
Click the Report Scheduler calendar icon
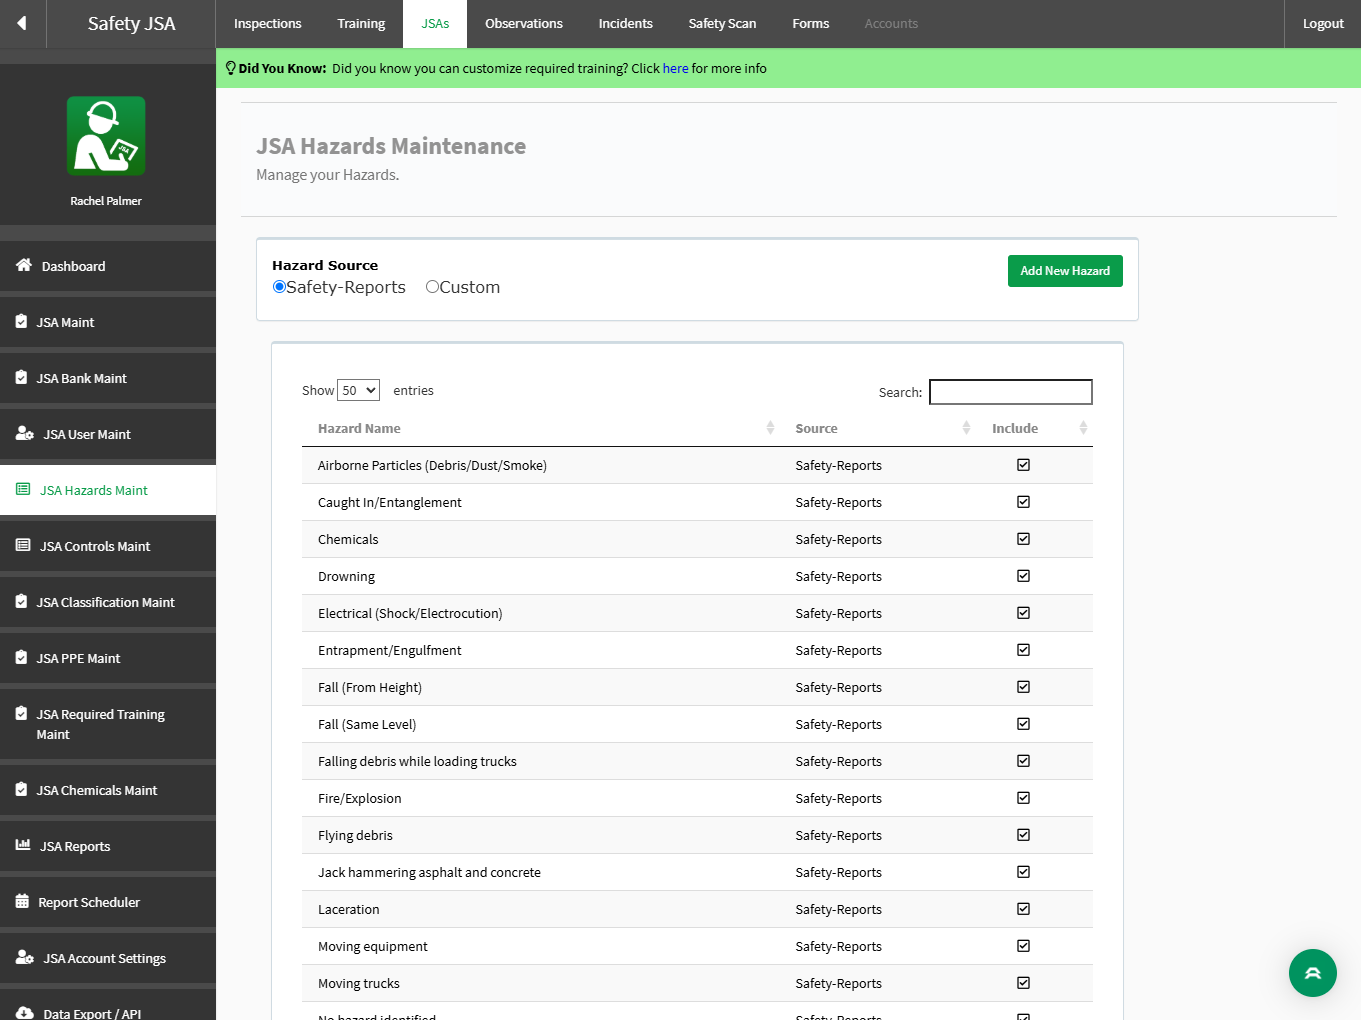coord(22,901)
